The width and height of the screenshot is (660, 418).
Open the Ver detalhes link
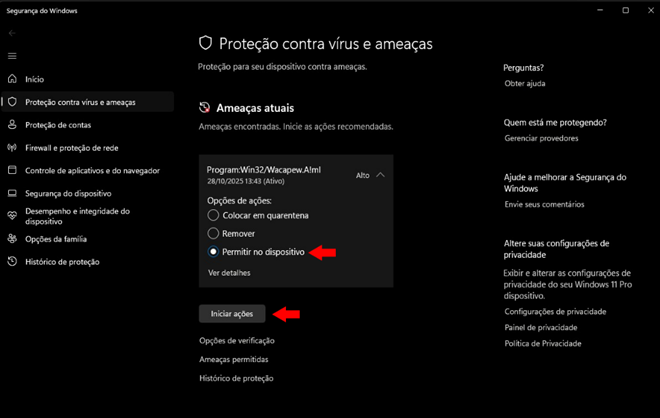click(x=229, y=272)
